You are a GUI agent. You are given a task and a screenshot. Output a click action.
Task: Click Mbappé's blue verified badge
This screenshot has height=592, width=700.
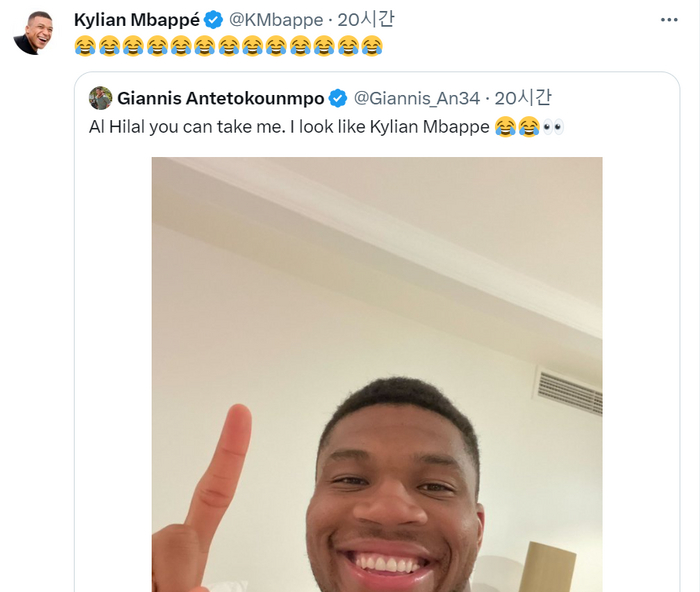point(213,20)
